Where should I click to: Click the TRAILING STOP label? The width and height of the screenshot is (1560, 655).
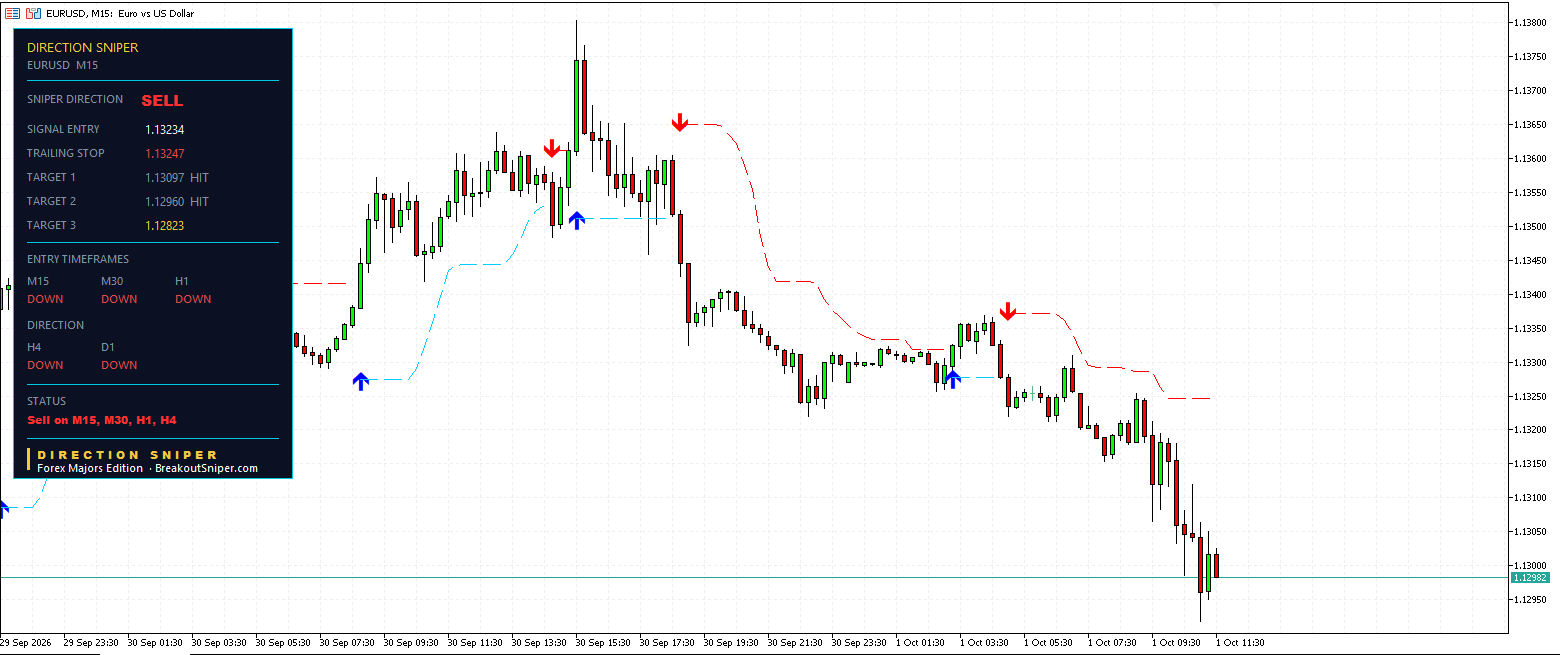point(66,153)
